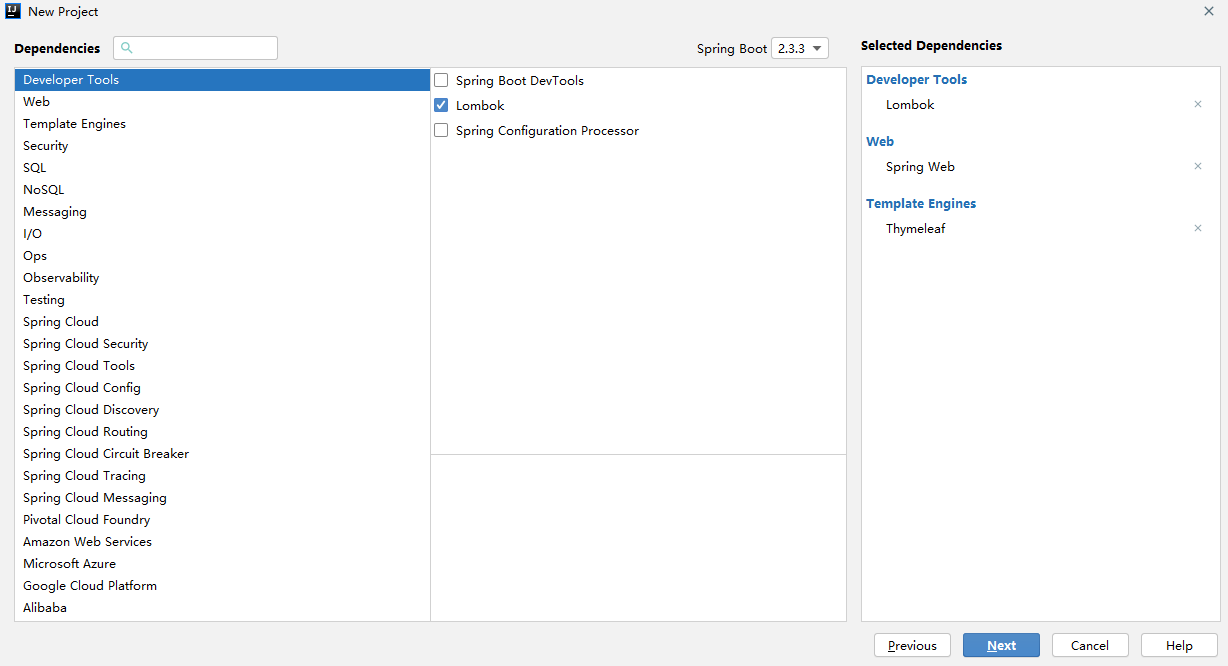Focus the Dependencies search field
The height and width of the screenshot is (666, 1228).
tap(195, 48)
